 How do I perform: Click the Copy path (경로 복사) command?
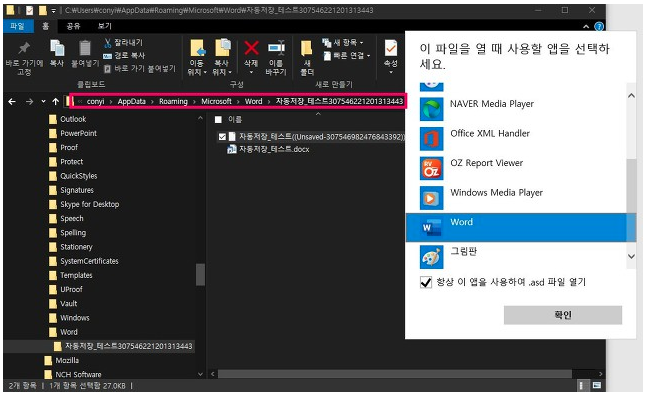(x=124, y=55)
